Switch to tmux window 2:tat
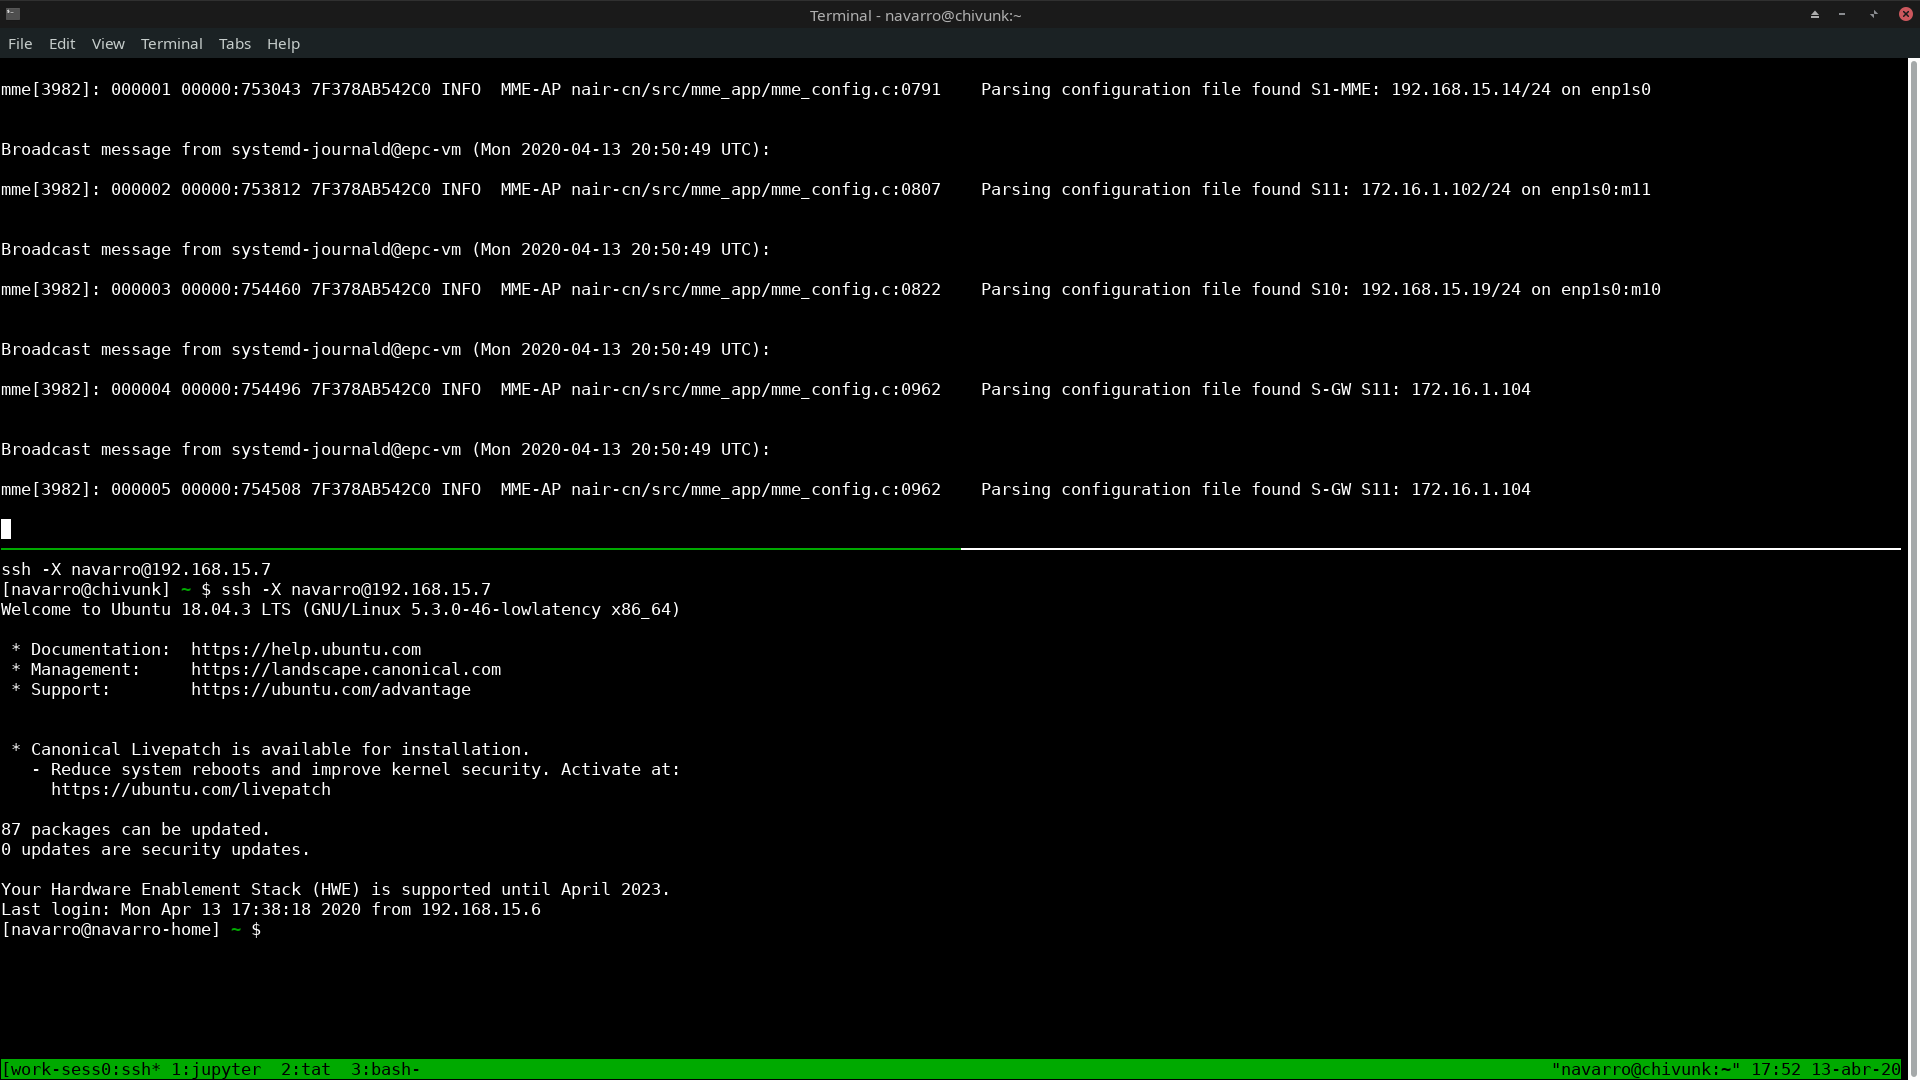The height and width of the screenshot is (1080, 1920). point(305,1069)
